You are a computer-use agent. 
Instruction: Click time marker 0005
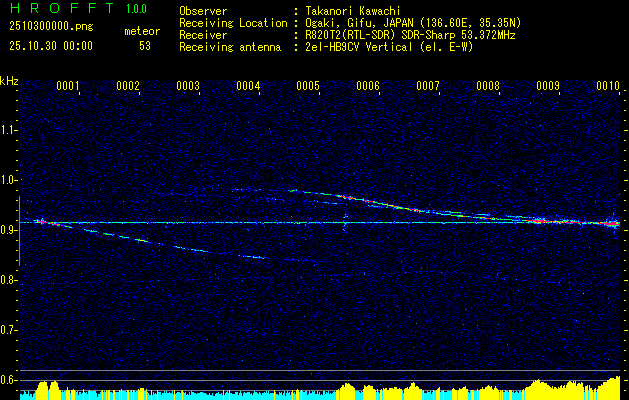(x=308, y=86)
